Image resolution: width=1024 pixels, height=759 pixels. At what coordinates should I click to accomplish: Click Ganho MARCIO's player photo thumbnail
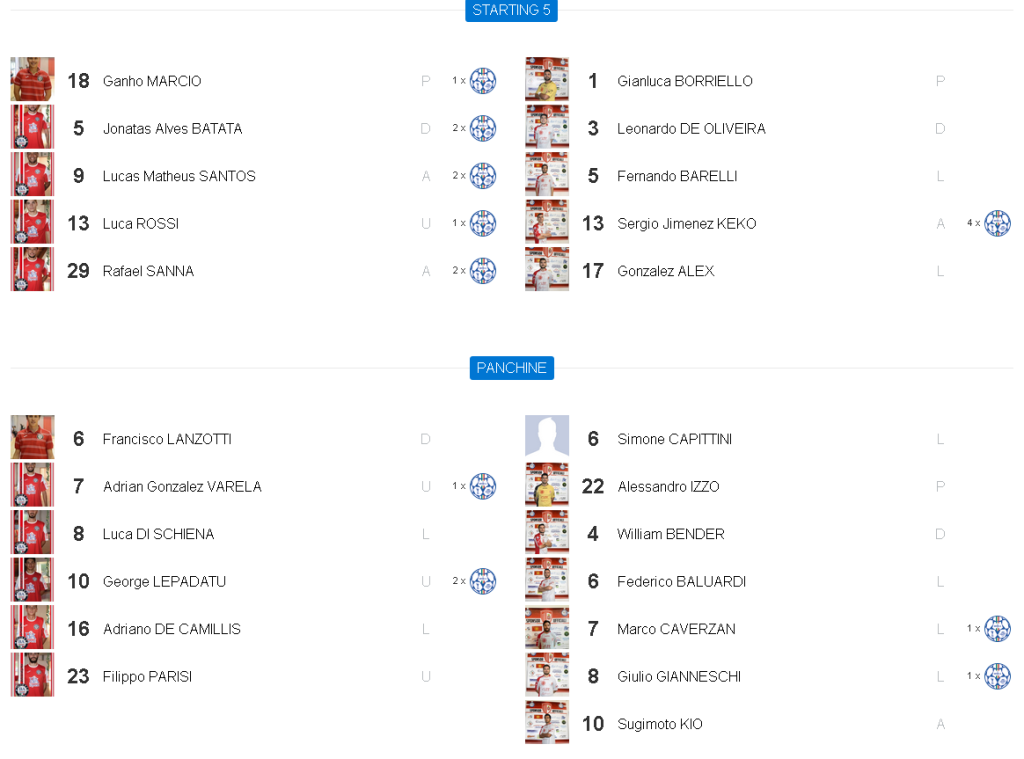(x=32, y=79)
